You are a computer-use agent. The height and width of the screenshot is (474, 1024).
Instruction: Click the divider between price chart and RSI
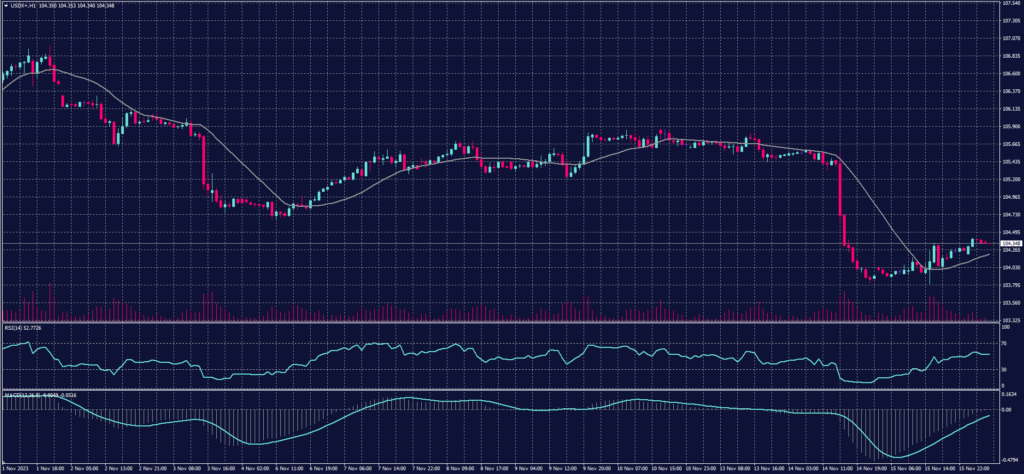500,322
